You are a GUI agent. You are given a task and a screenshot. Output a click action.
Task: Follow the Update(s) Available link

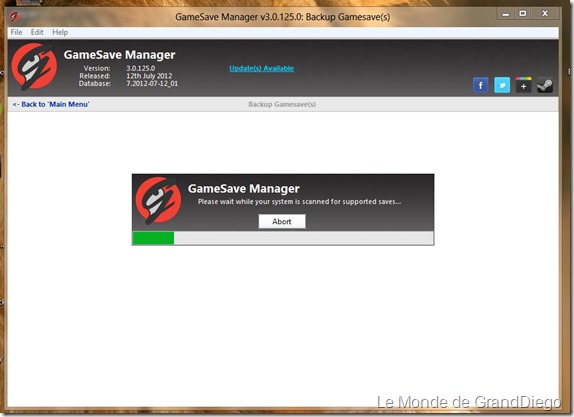point(261,68)
